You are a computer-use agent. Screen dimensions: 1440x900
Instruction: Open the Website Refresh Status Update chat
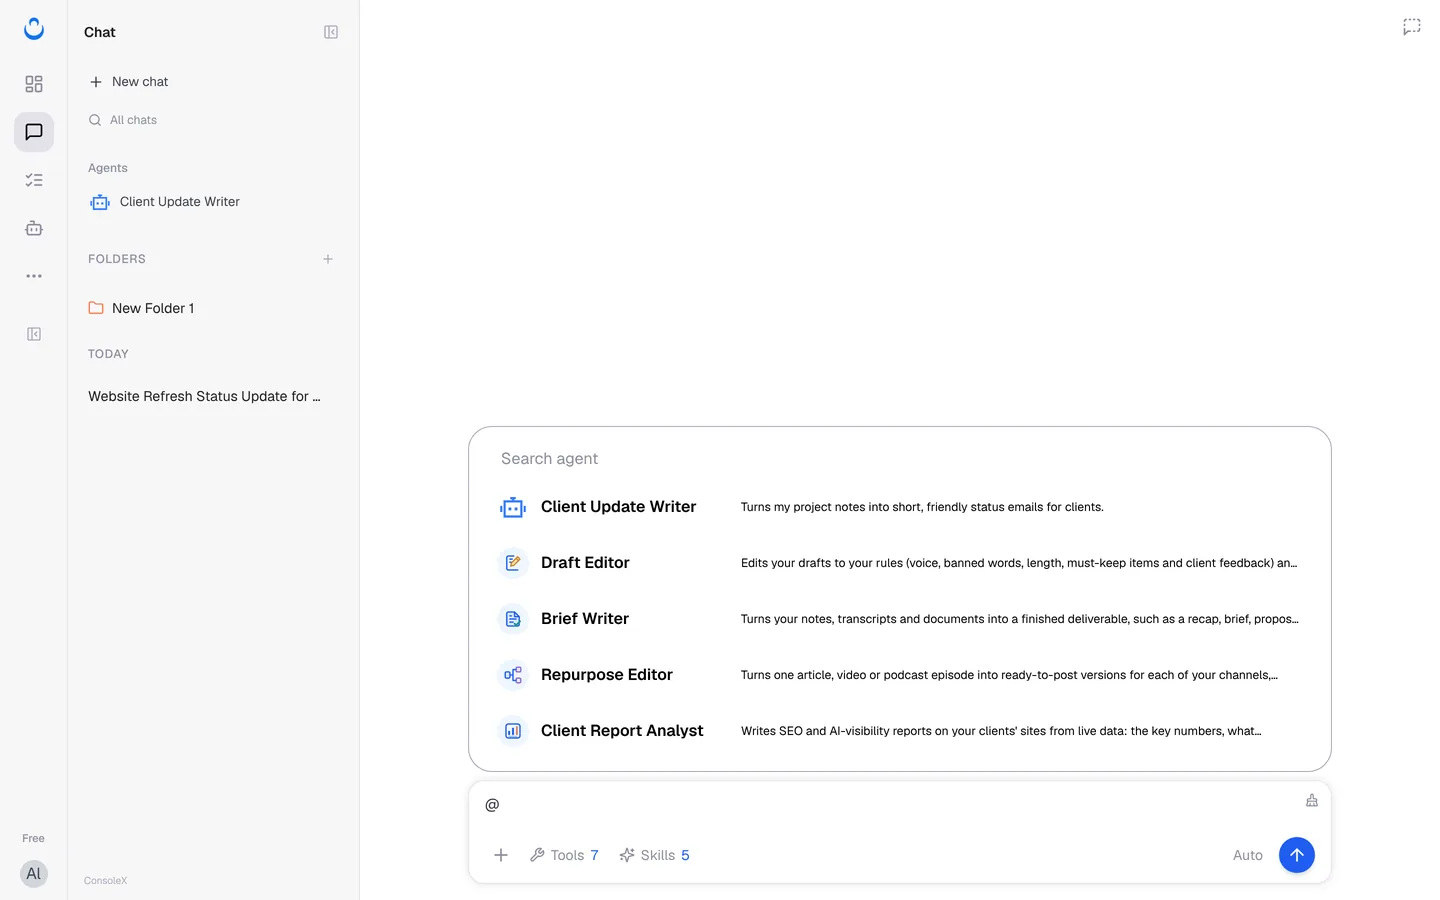(x=204, y=396)
